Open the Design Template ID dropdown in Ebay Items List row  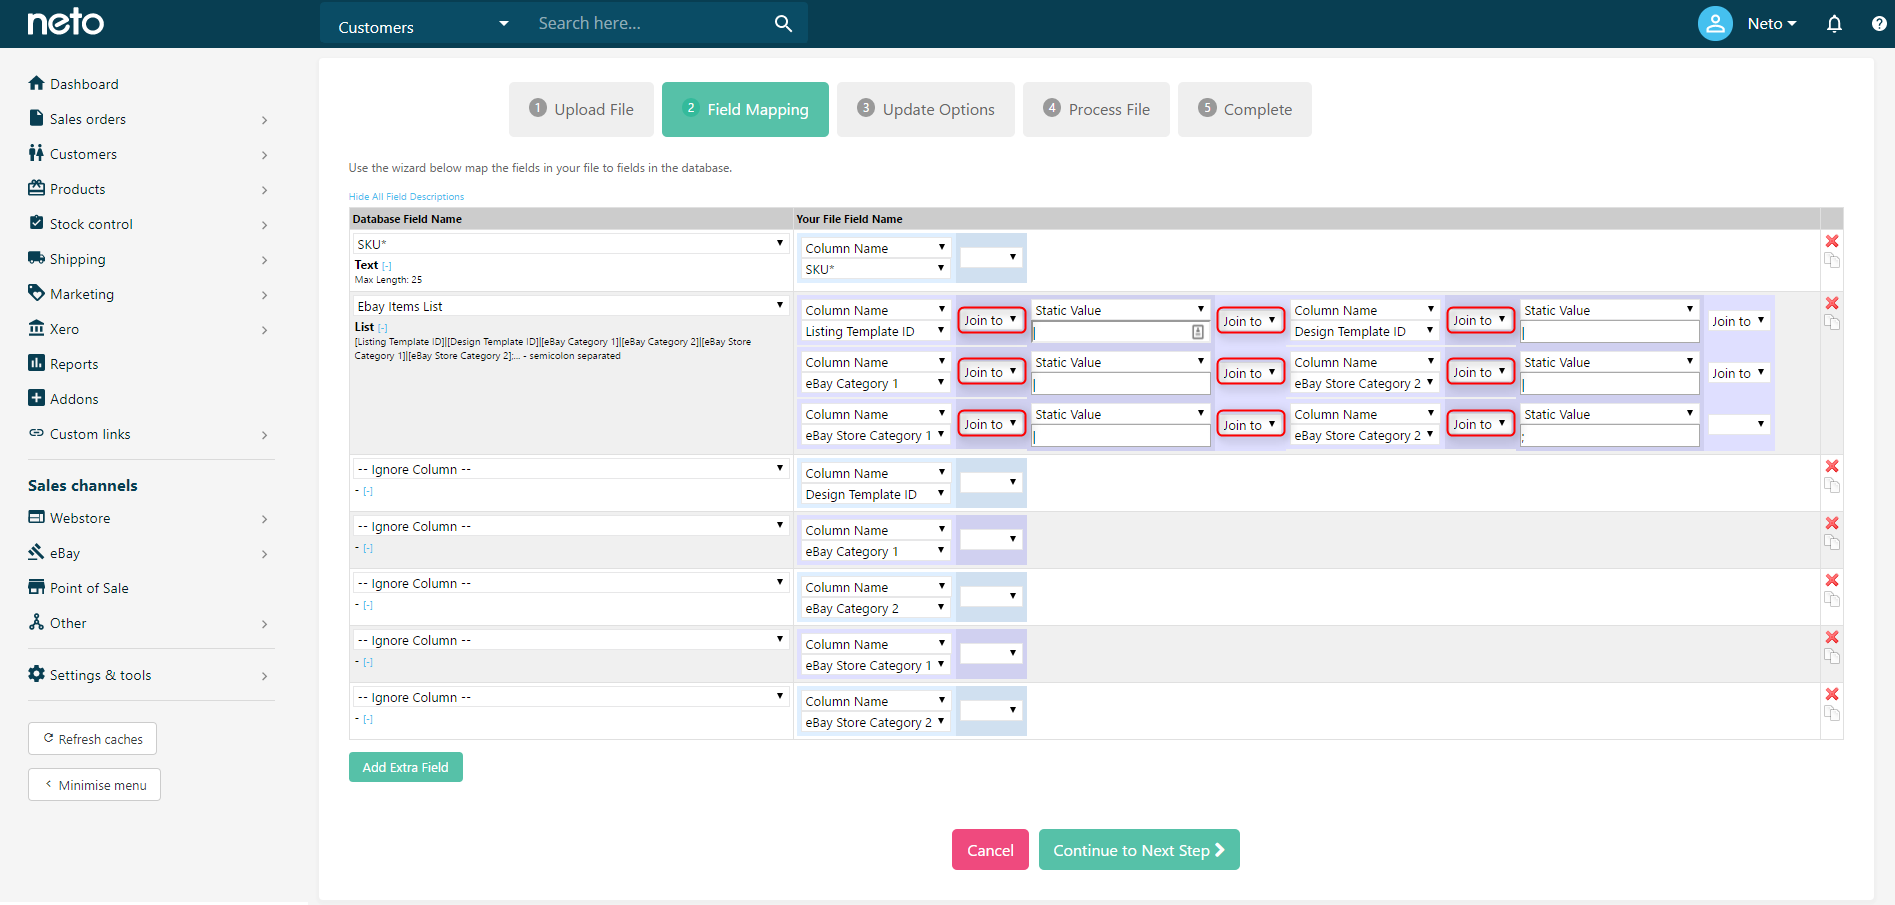click(1364, 331)
